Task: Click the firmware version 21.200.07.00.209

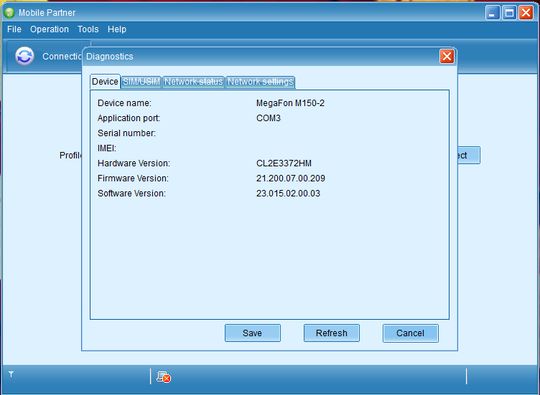Action: (x=291, y=178)
